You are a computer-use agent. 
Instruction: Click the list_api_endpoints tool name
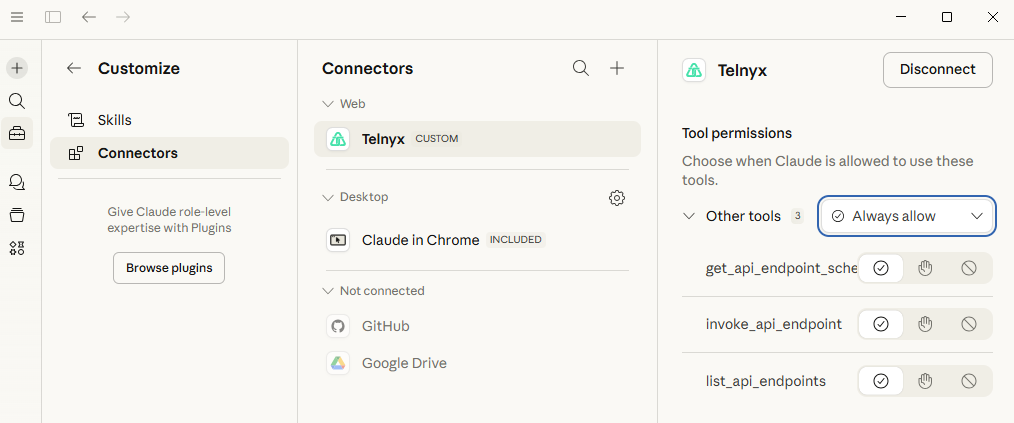coord(766,381)
